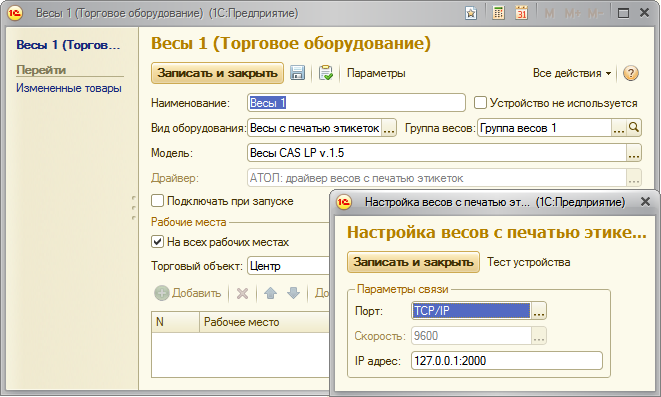Click the IP адрес input field
This screenshot has width=661, height=397.
click(507, 361)
